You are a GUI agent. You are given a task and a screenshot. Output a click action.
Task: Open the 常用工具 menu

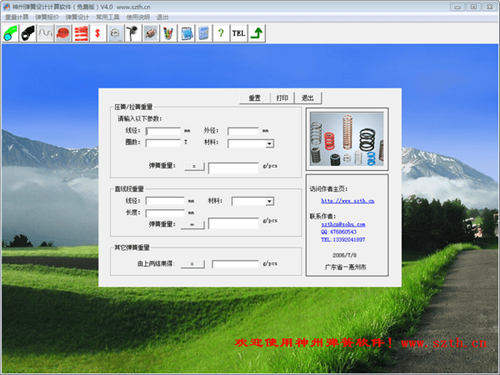108,17
